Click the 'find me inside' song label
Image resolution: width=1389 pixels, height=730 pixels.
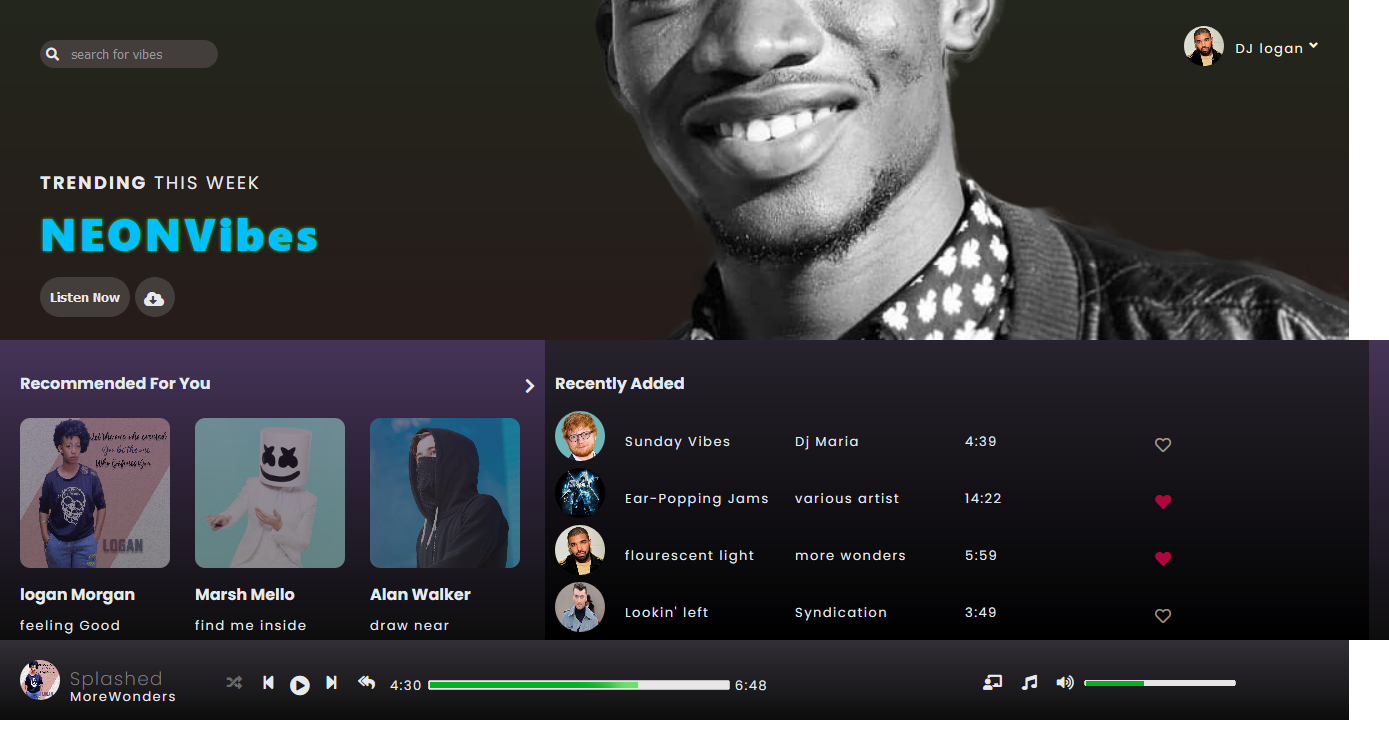pos(251,625)
